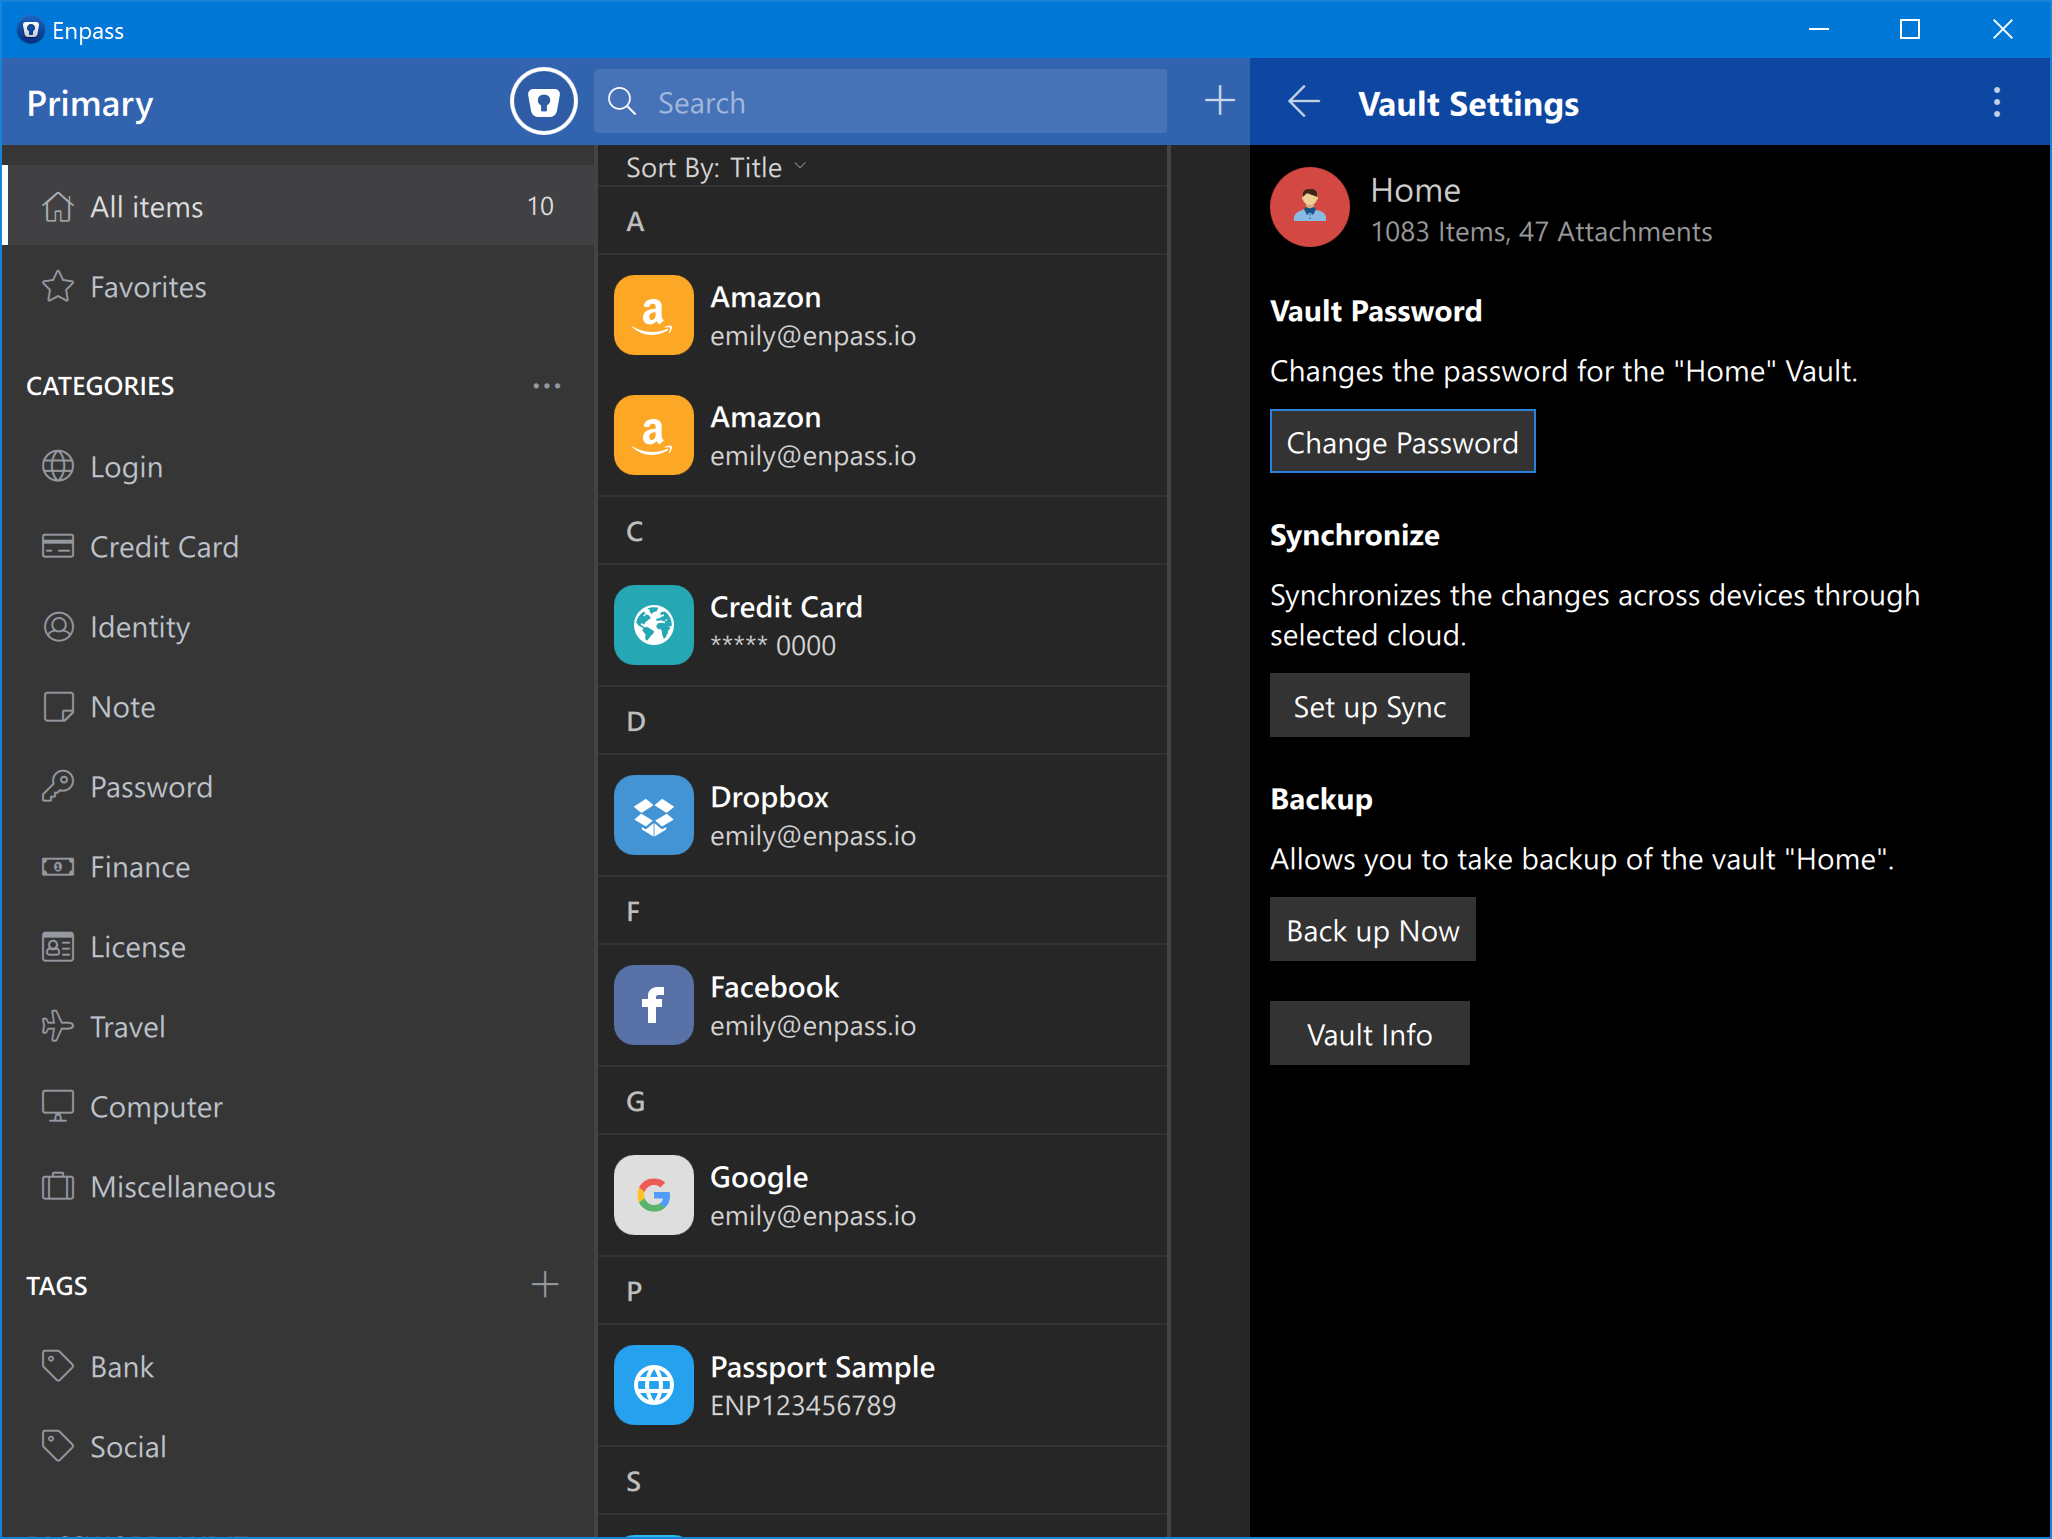Open the Vault Settings three-dot menu
Screen dimensions: 2052x1539
(1997, 102)
